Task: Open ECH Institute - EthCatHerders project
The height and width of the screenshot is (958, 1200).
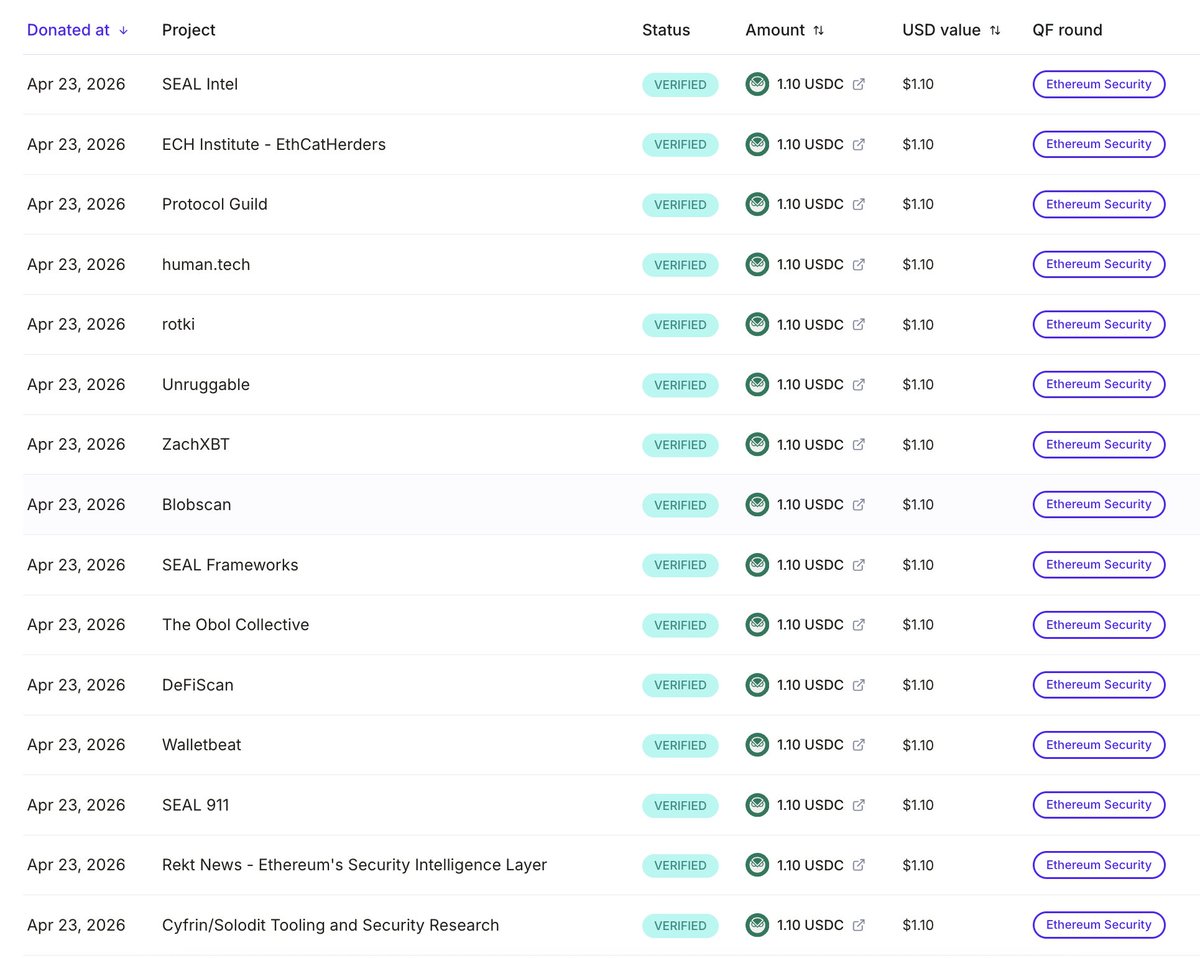Action: (274, 144)
